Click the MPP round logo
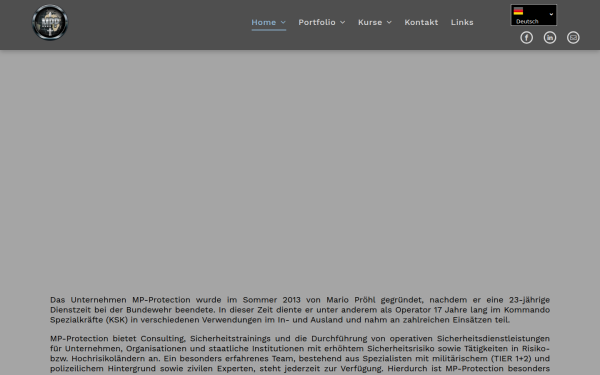600x375 pixels. click(x=50, y=22)
